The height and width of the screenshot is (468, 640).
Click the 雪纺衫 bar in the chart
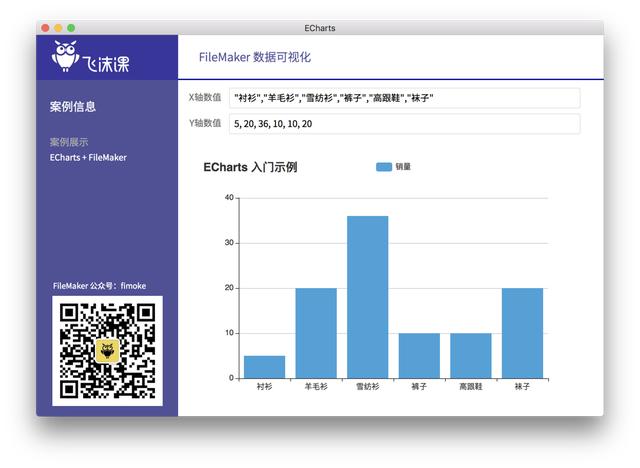[x=368, y=297]
